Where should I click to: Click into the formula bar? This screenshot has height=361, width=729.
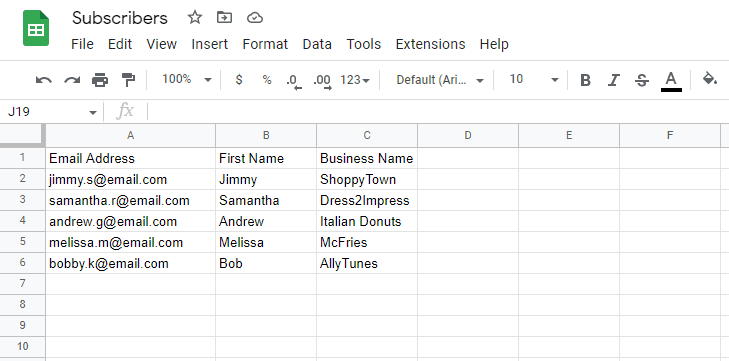[x=437, y=112]
